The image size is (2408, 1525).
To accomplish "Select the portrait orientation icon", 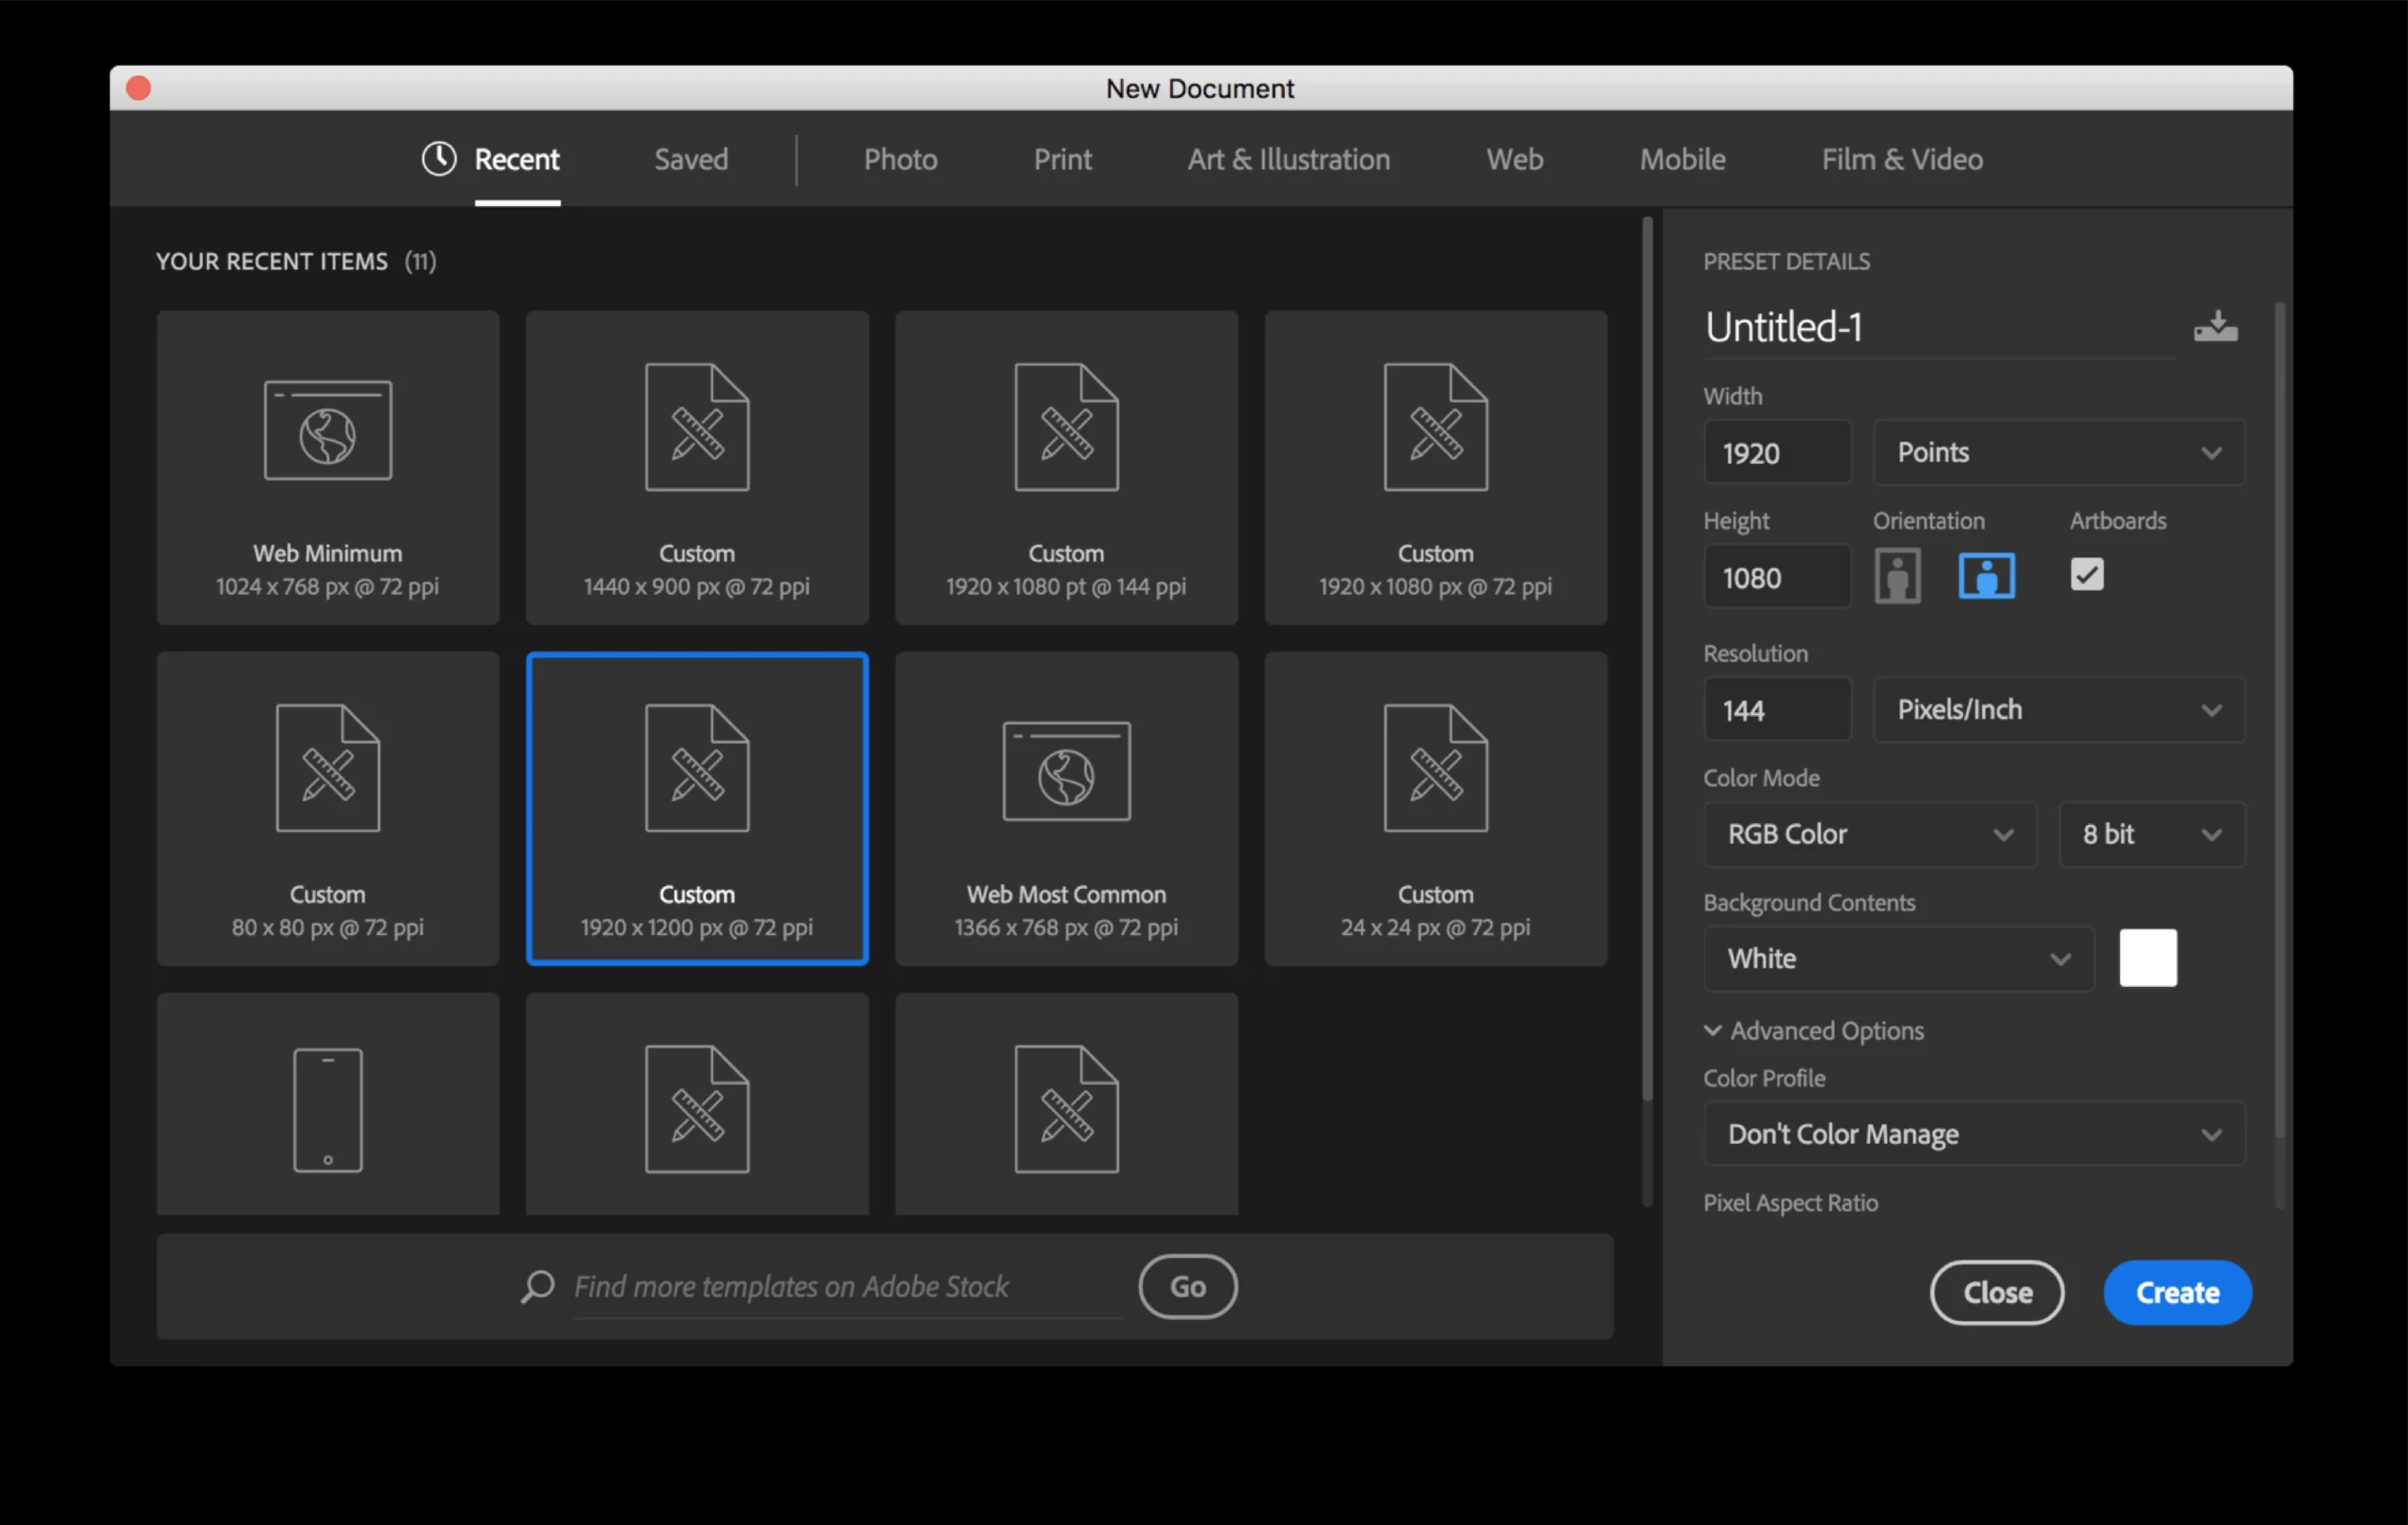I will [1897, 576].
